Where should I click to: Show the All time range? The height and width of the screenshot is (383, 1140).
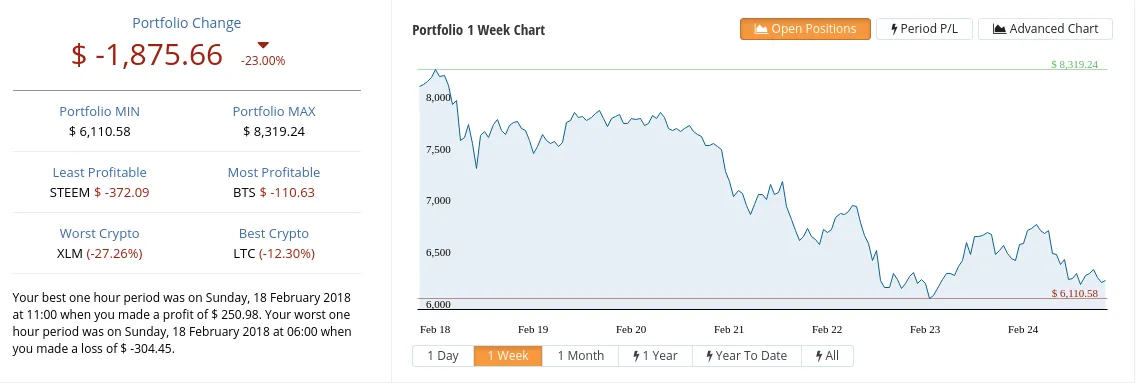click(x=827, y=355)
